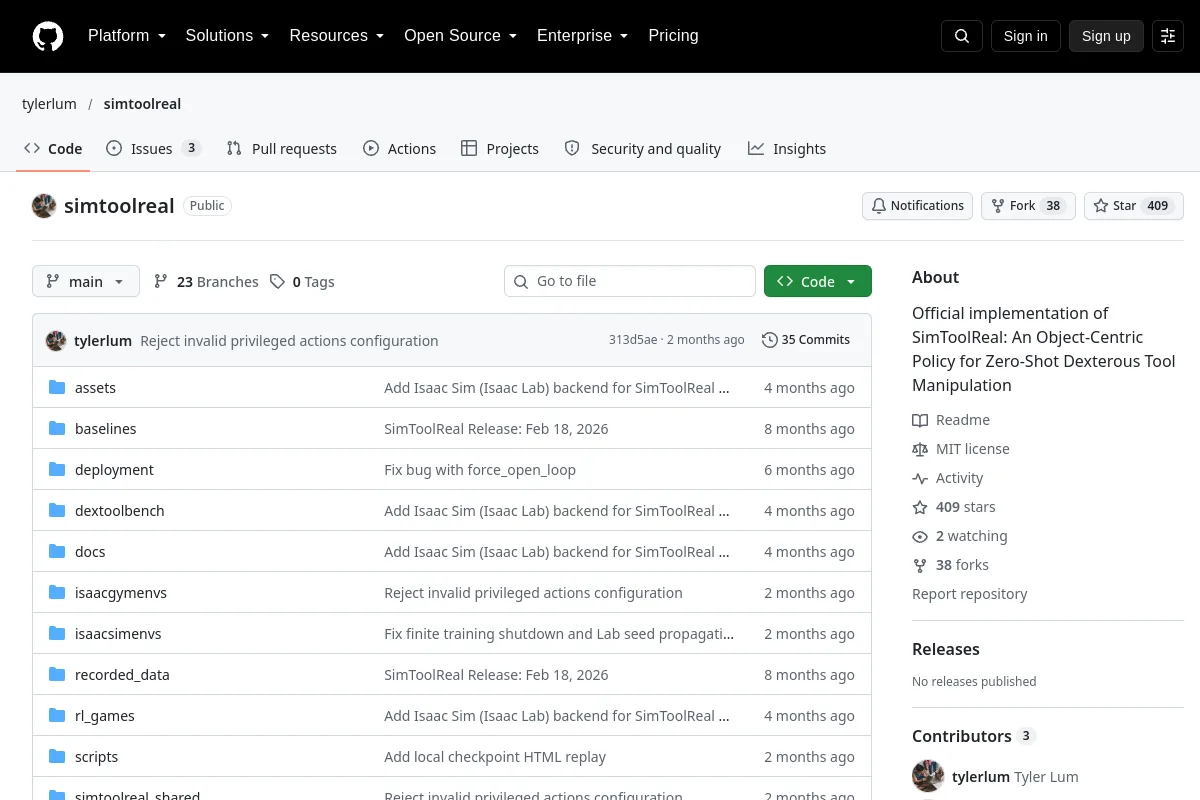Open the isaacgymenvs folder name
Viewport: 1200px width, 800px height.
point(121,593)
